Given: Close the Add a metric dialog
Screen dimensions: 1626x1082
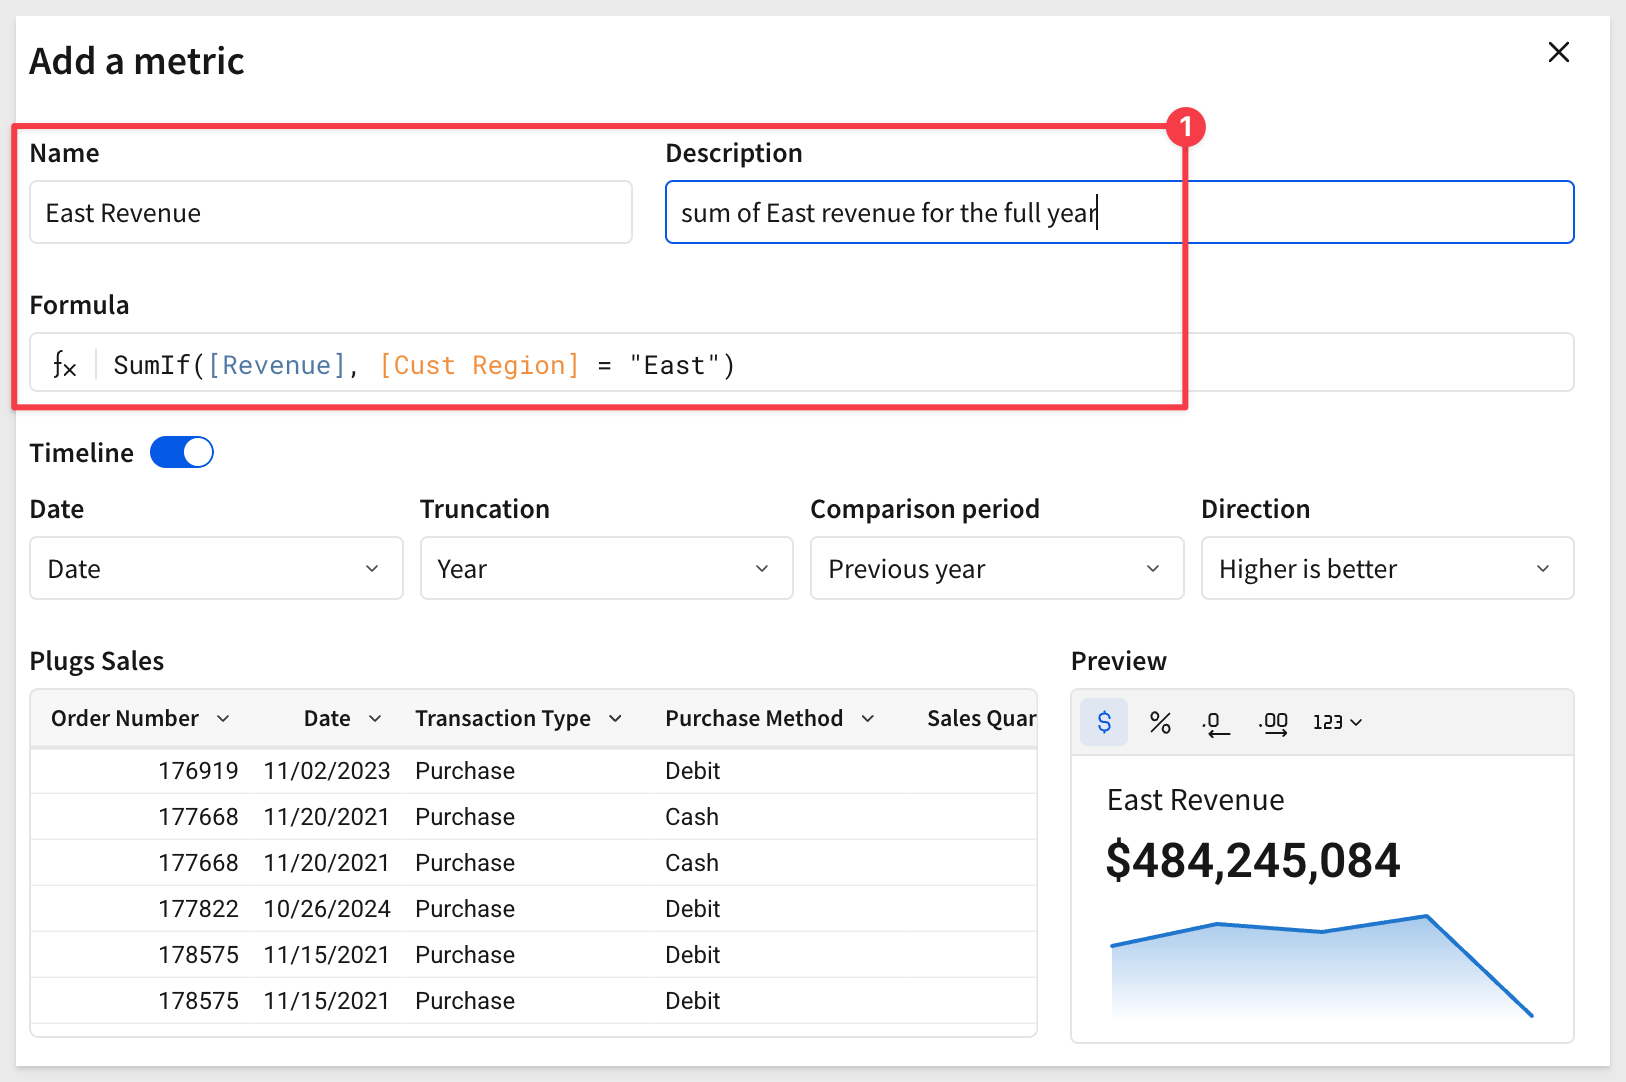Looking at the screenshot, I should 1558,52.
